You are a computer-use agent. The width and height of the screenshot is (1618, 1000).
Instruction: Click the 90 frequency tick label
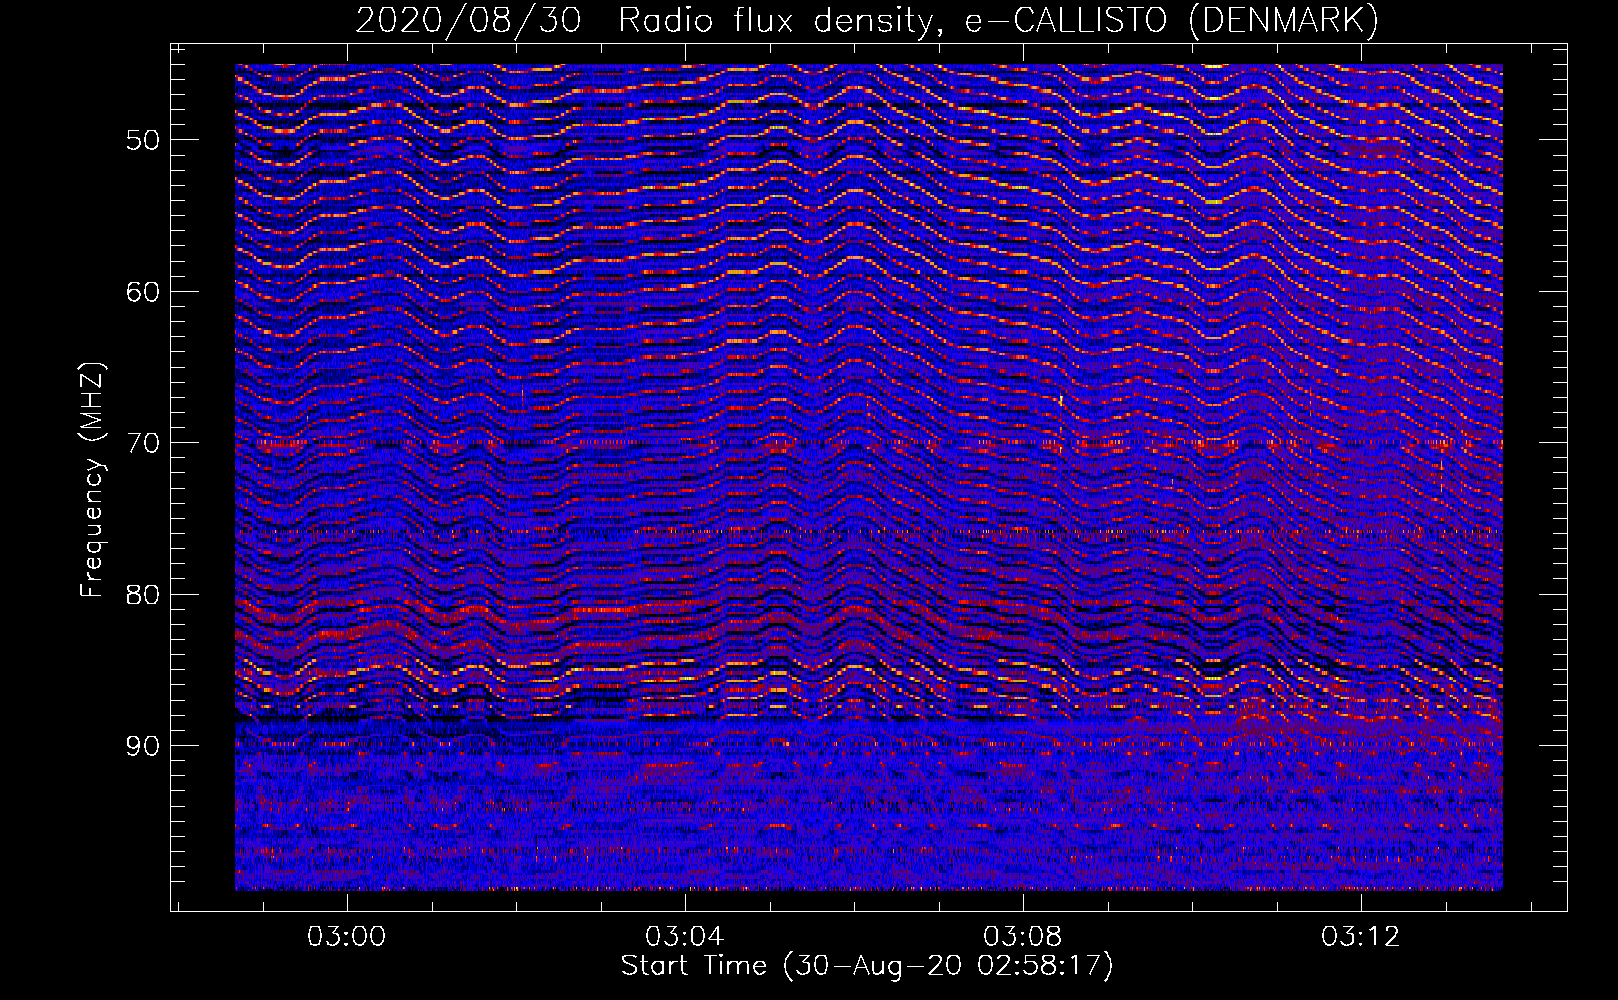coord(143,746)
